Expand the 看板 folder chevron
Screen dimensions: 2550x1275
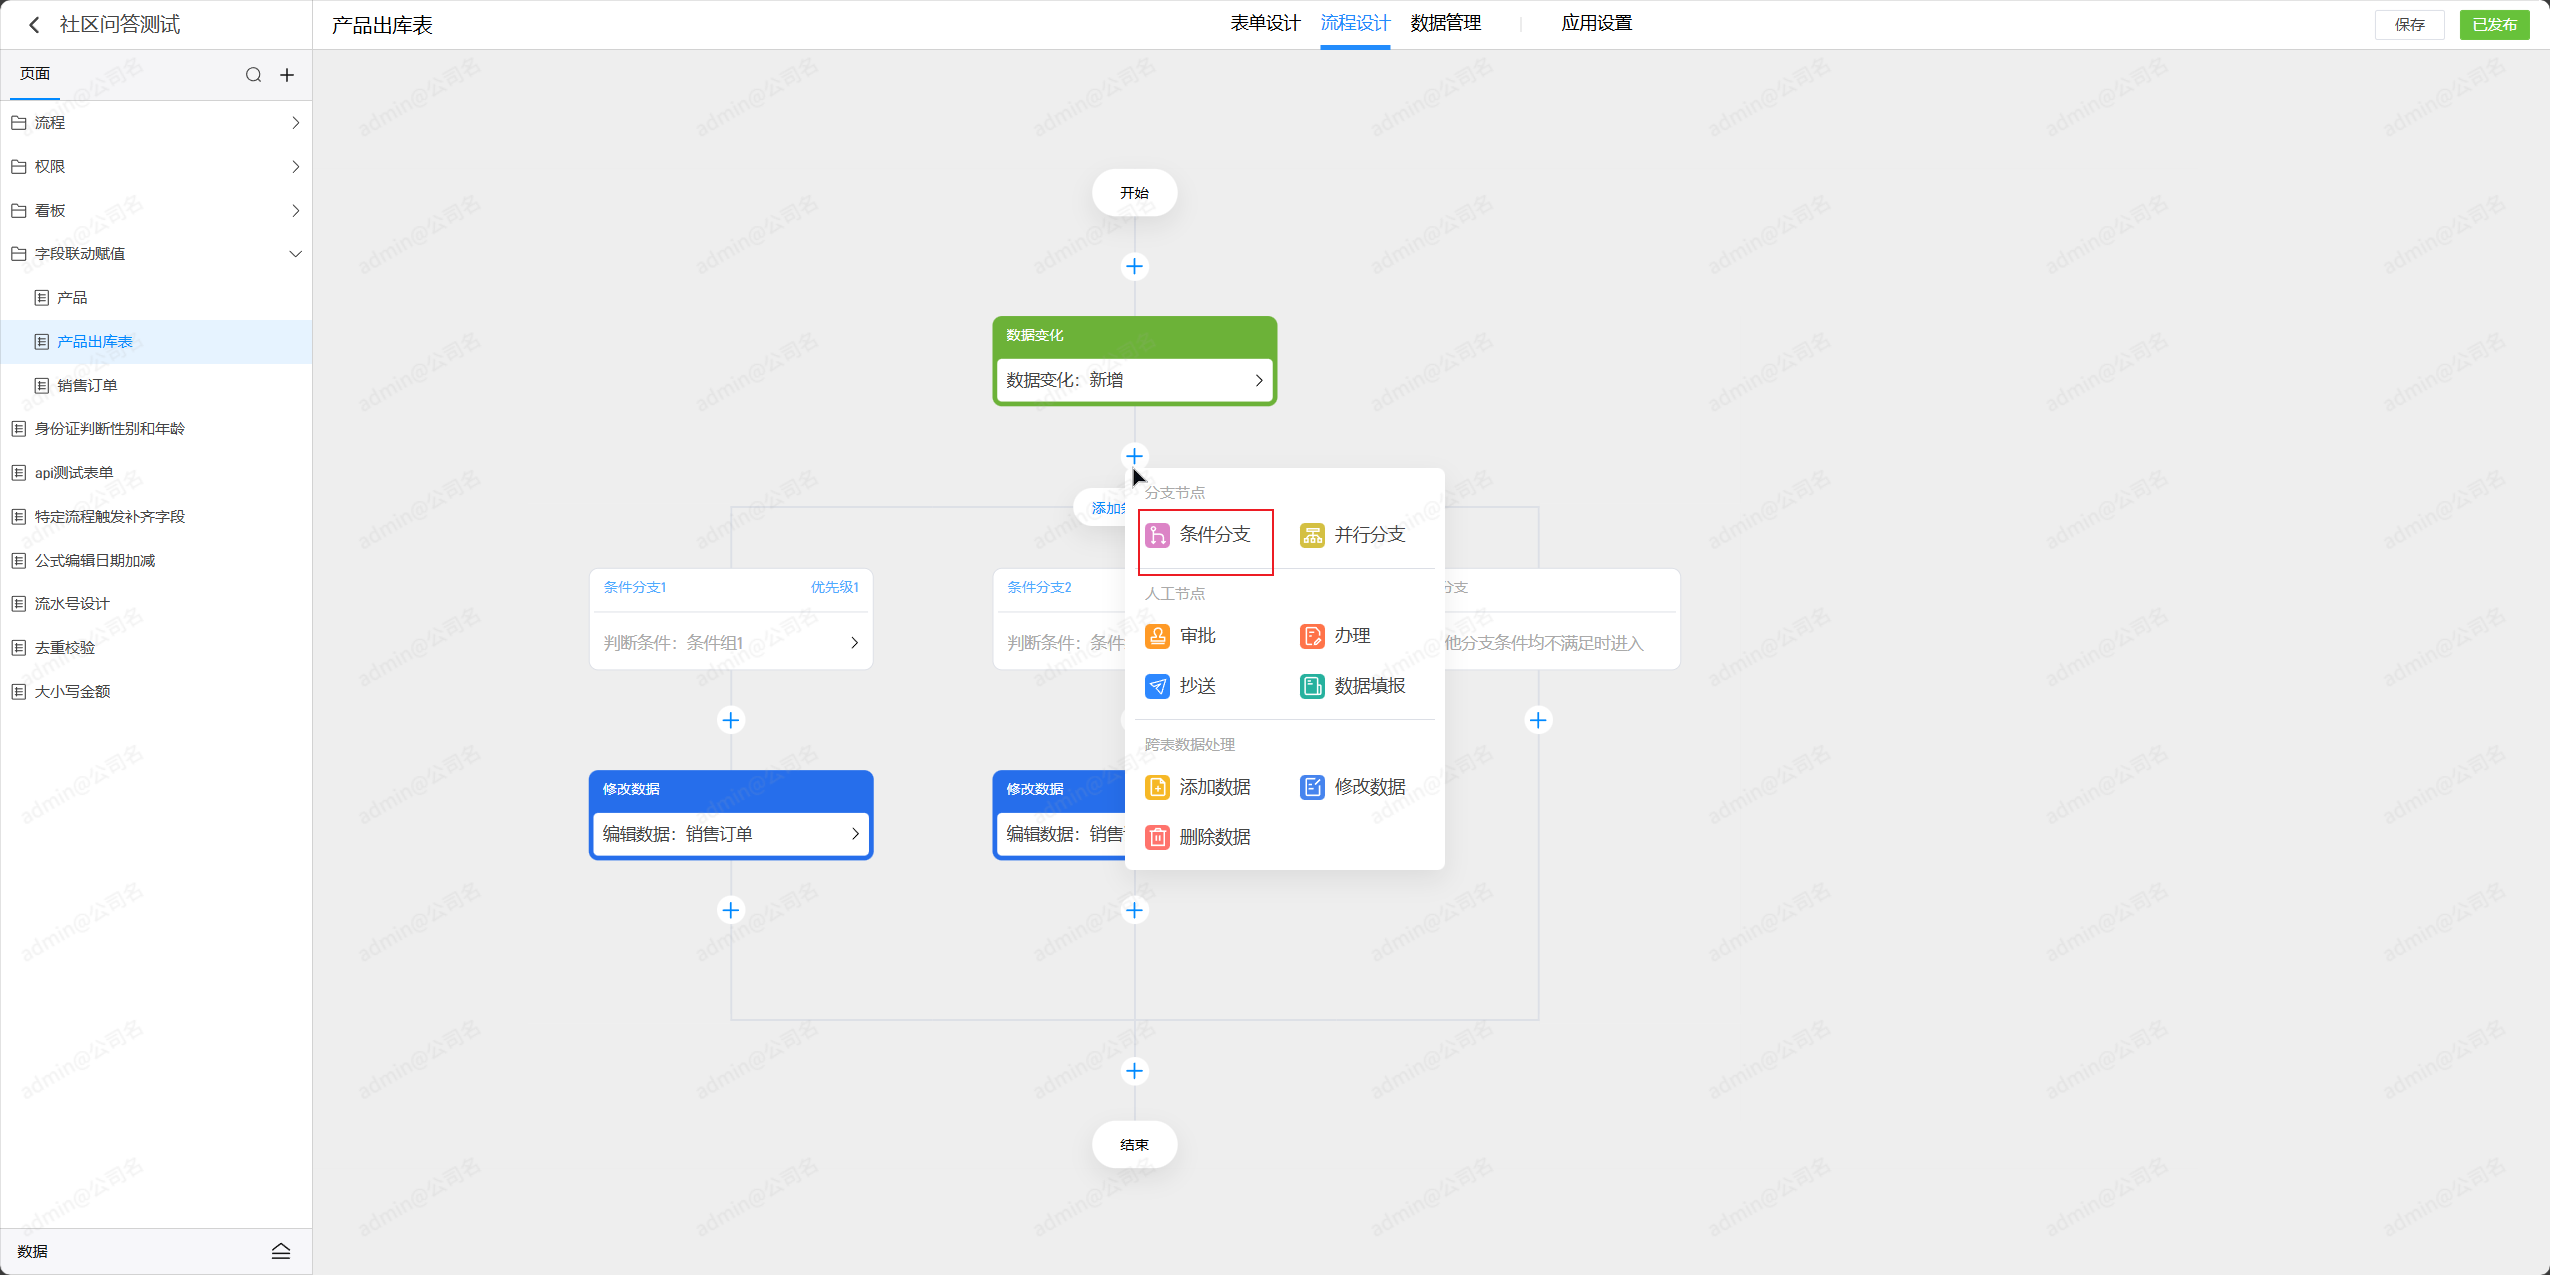click(295, 210)
